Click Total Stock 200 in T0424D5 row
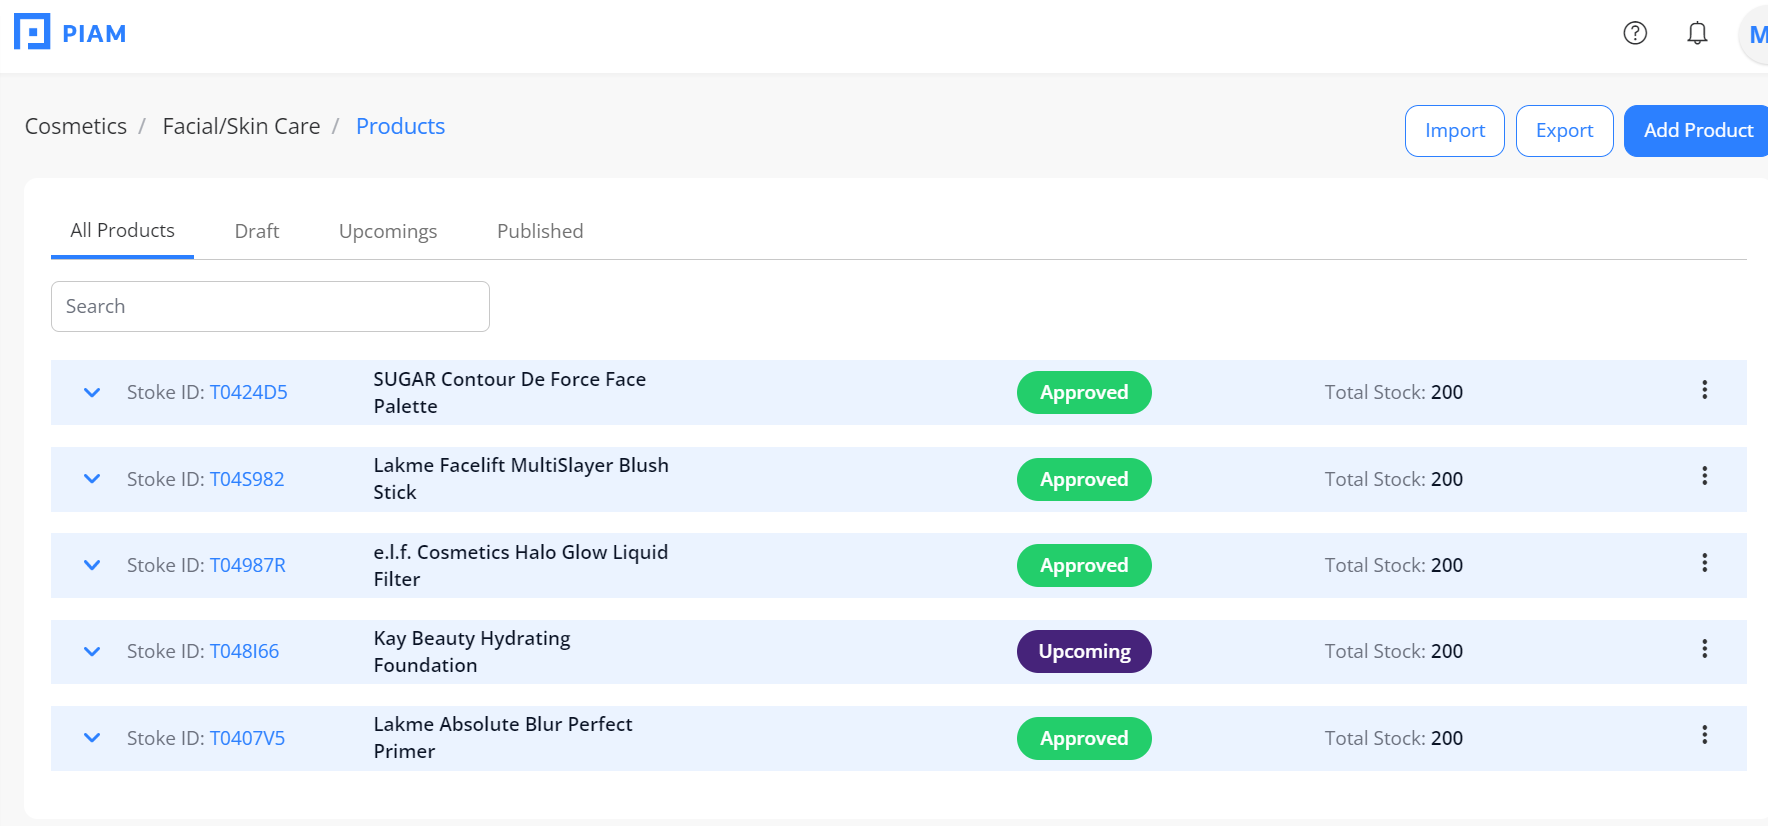Image resolution: width=1768 pixels, height=826 pixels. pyautogui.click(x=1394, y=392)
